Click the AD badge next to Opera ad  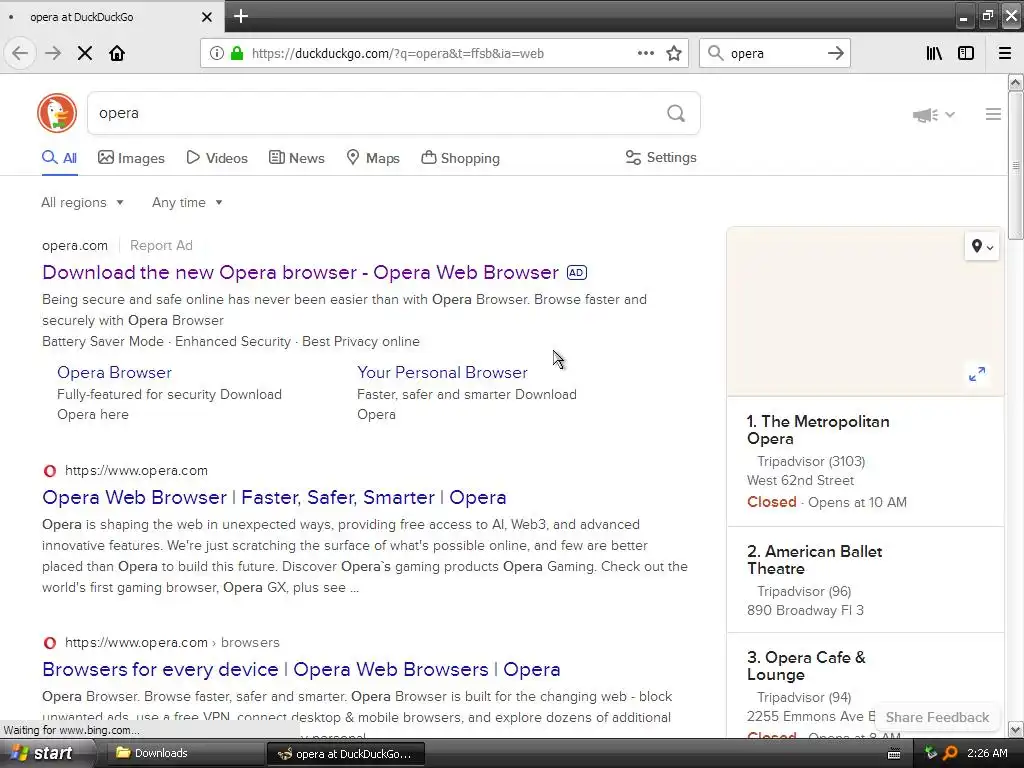point(577,272)
